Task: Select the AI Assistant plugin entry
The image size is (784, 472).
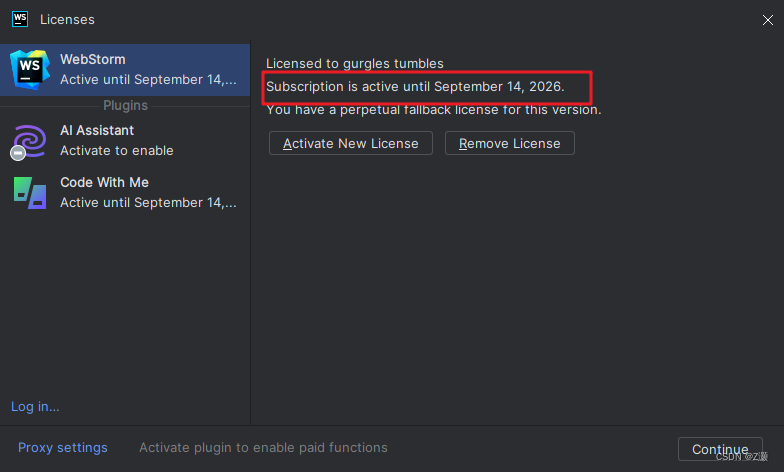Action: (x=125, y=140)
